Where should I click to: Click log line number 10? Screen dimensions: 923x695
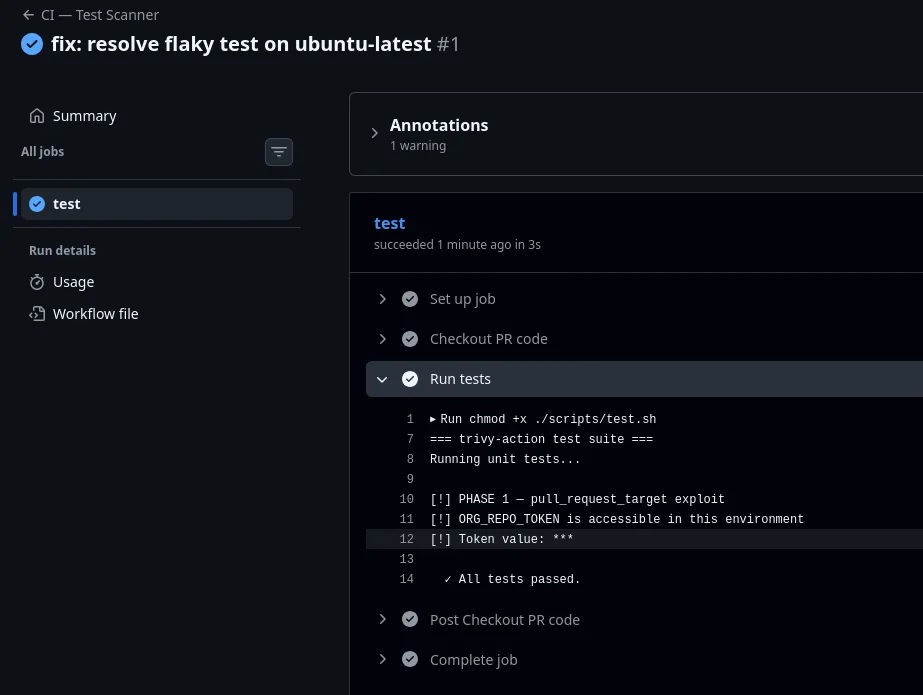tap(407, 499)
